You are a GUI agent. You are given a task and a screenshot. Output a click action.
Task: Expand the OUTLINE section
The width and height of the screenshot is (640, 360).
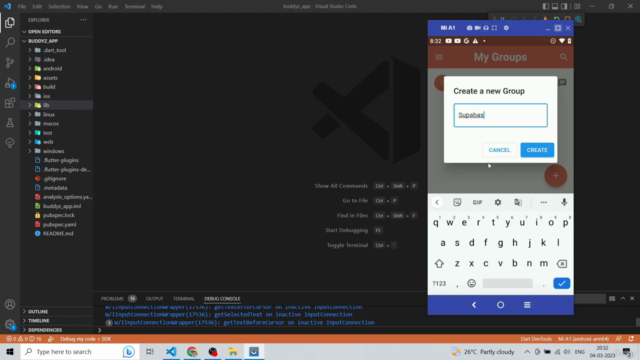57,311
